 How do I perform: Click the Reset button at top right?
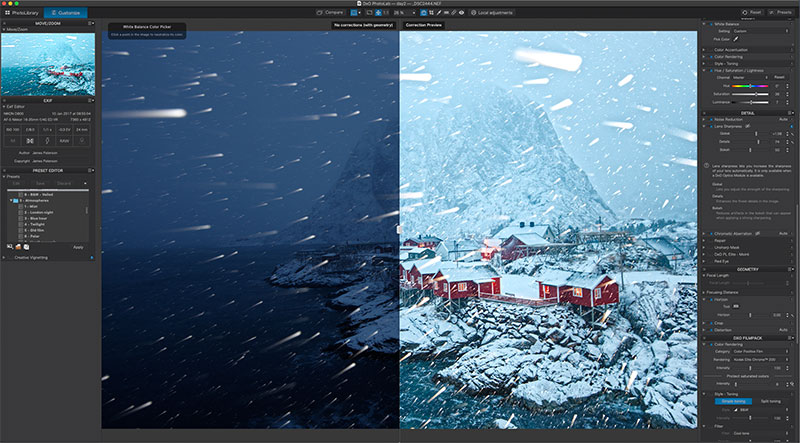(x=752, y=12)
